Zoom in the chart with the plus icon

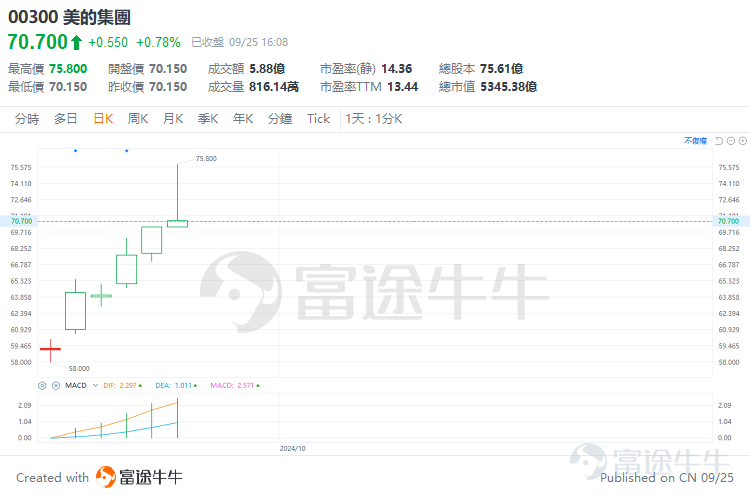point(743,141)
